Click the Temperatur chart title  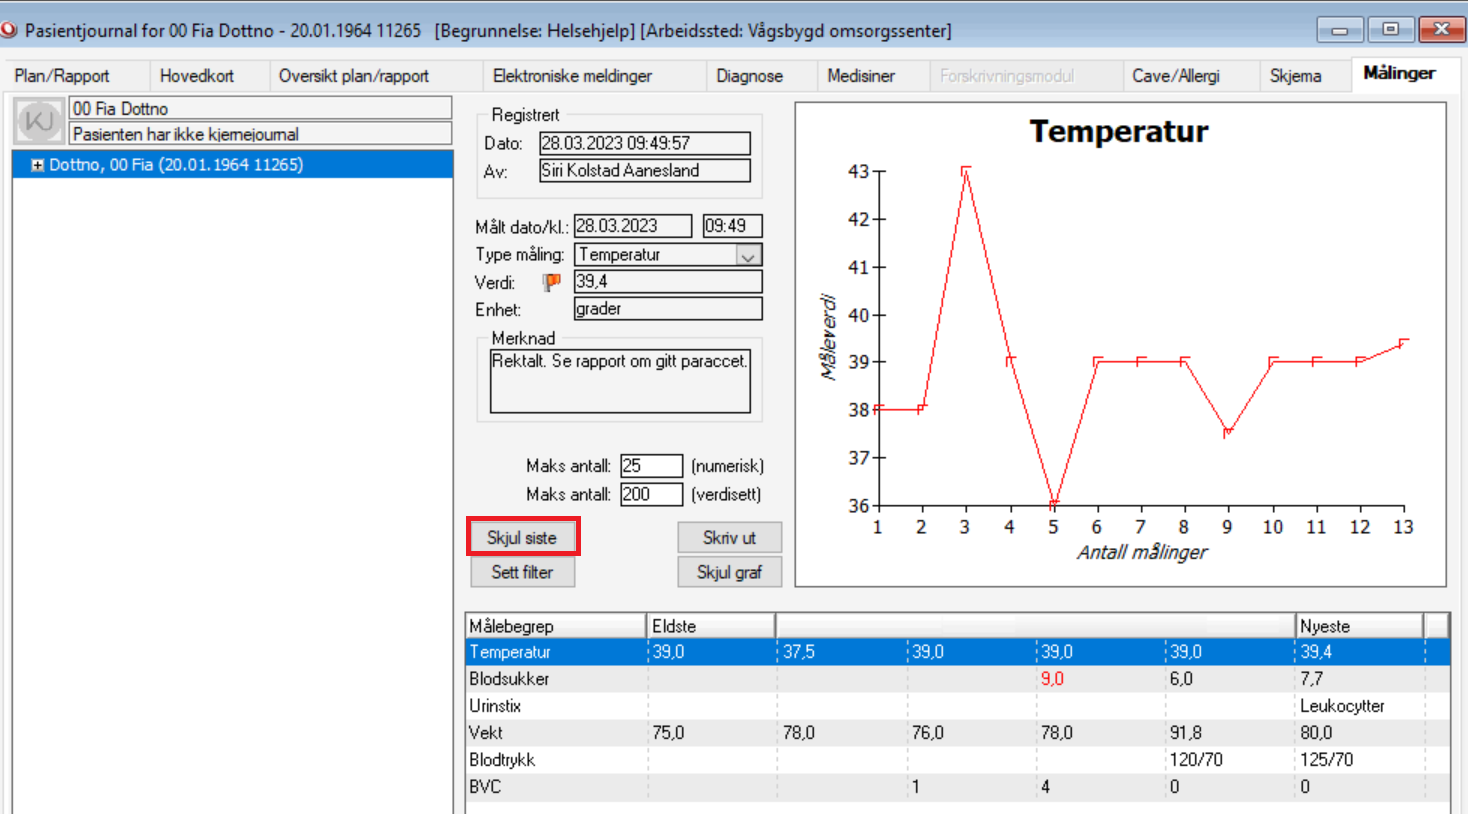point(1119,132)
